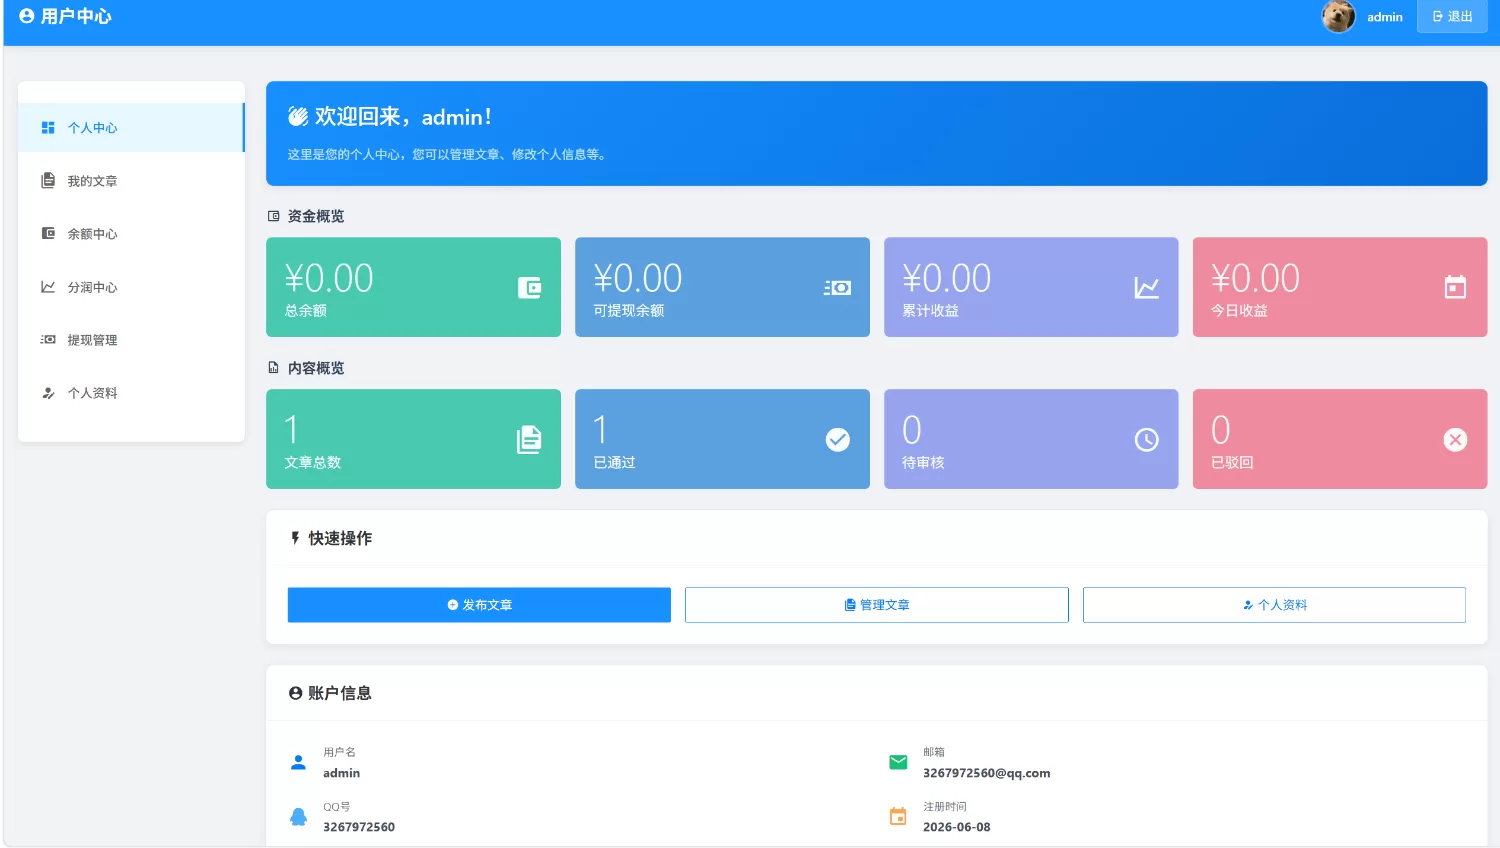Click the registration date 2026-06-08

coord(957,827)
